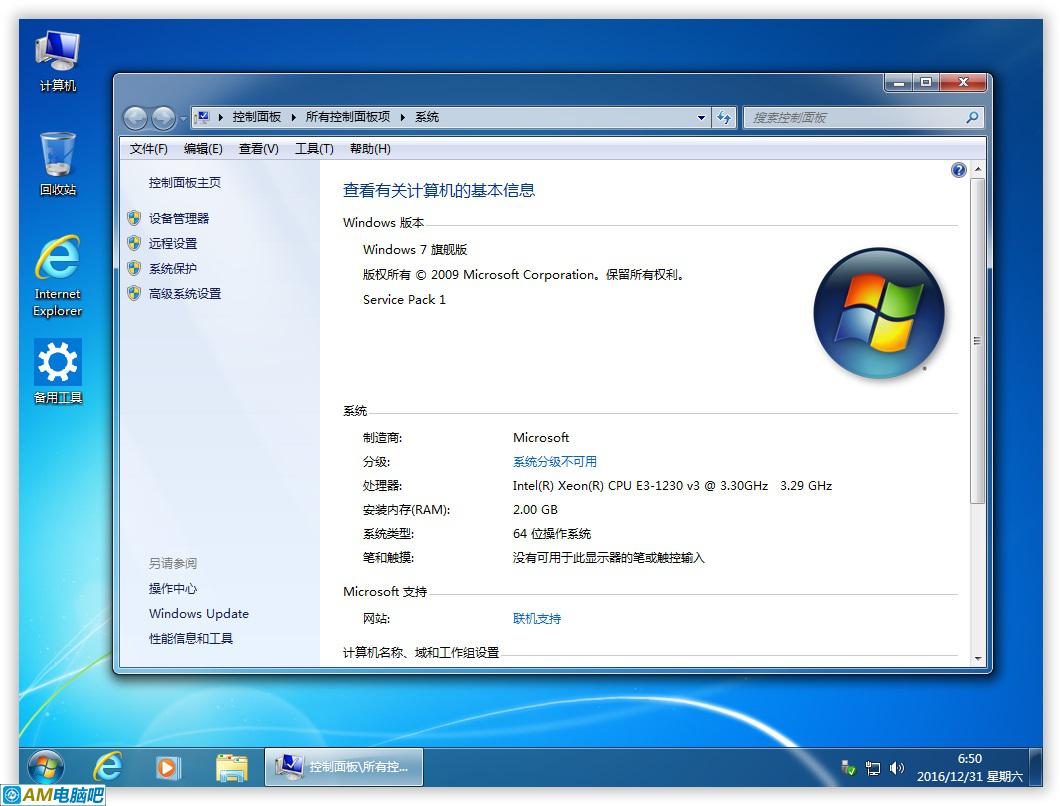
Task: Select the Internet Explorer desktop shortcut
Action: 58,276
